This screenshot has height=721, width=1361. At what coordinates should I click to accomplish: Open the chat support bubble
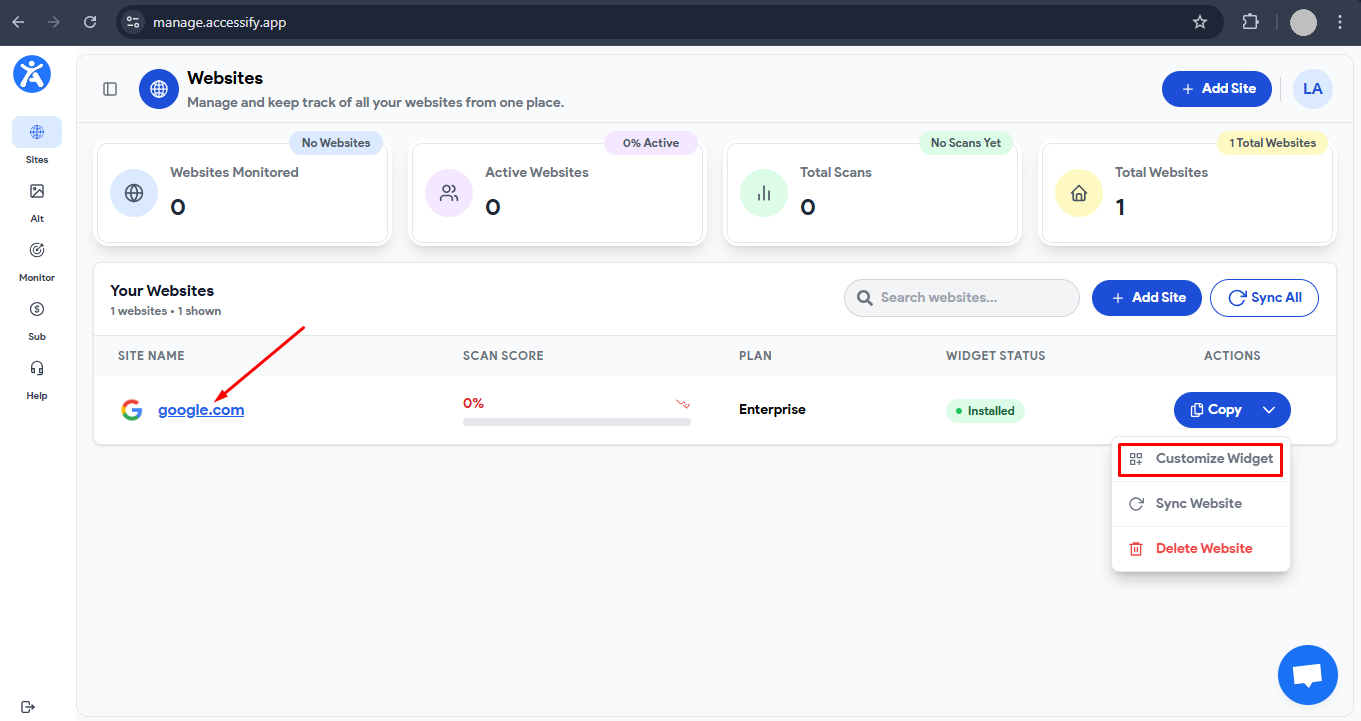coord(1307,674)
